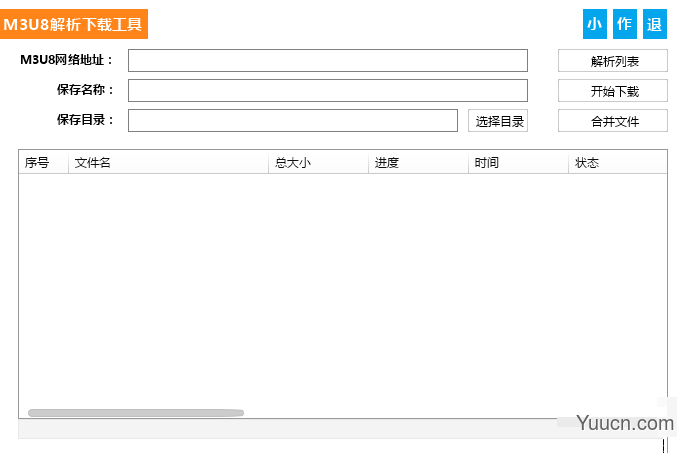Click the blue 小 minimize button

(595, 24)
